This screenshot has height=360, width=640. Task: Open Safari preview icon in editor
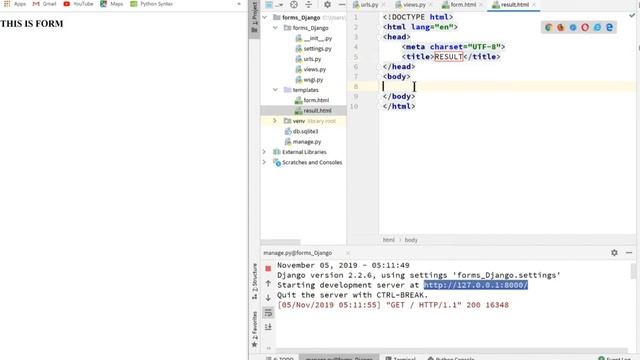click(x=573, y=27)
